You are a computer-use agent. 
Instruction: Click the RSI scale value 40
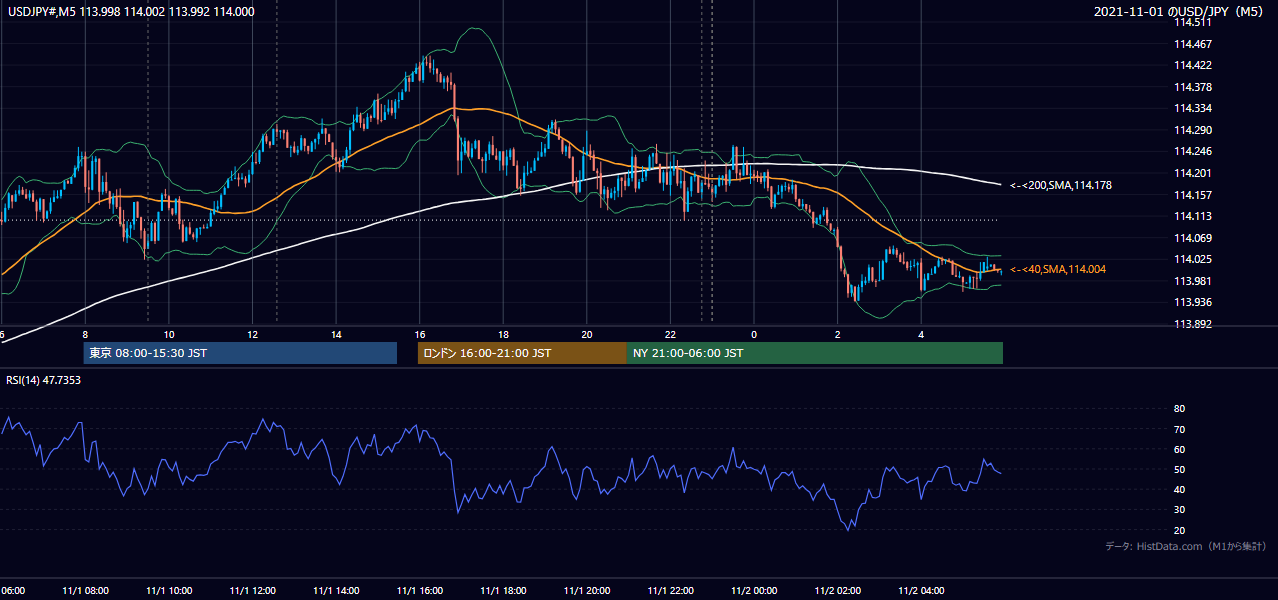[x=1179, y=489]
